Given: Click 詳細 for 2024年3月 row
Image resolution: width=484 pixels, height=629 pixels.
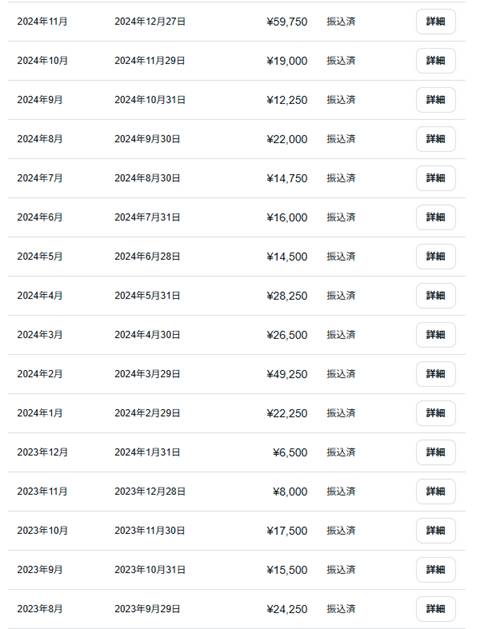Looking at the screenshot, I should coord(435,335).
